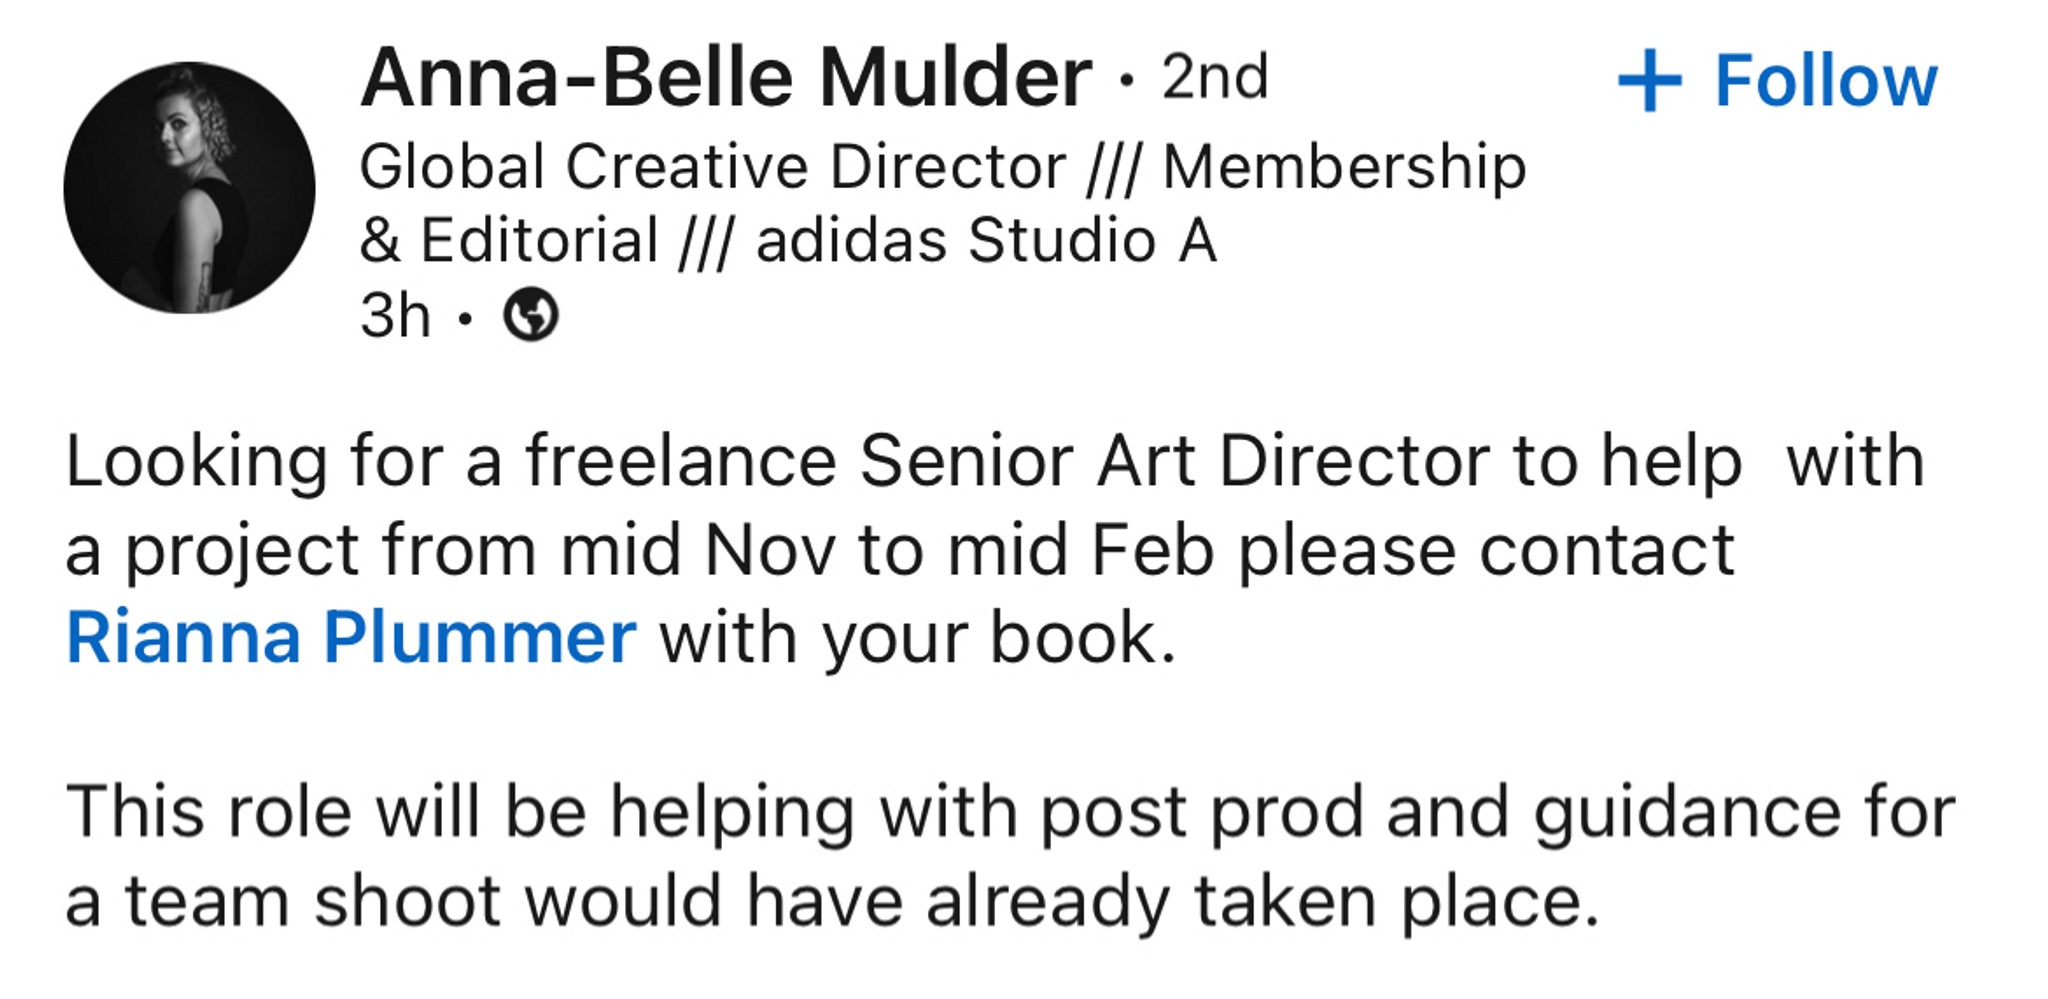Click the "a project from mid Nov" line
The image size is (2048, 999).
click(x=900, y=551)
